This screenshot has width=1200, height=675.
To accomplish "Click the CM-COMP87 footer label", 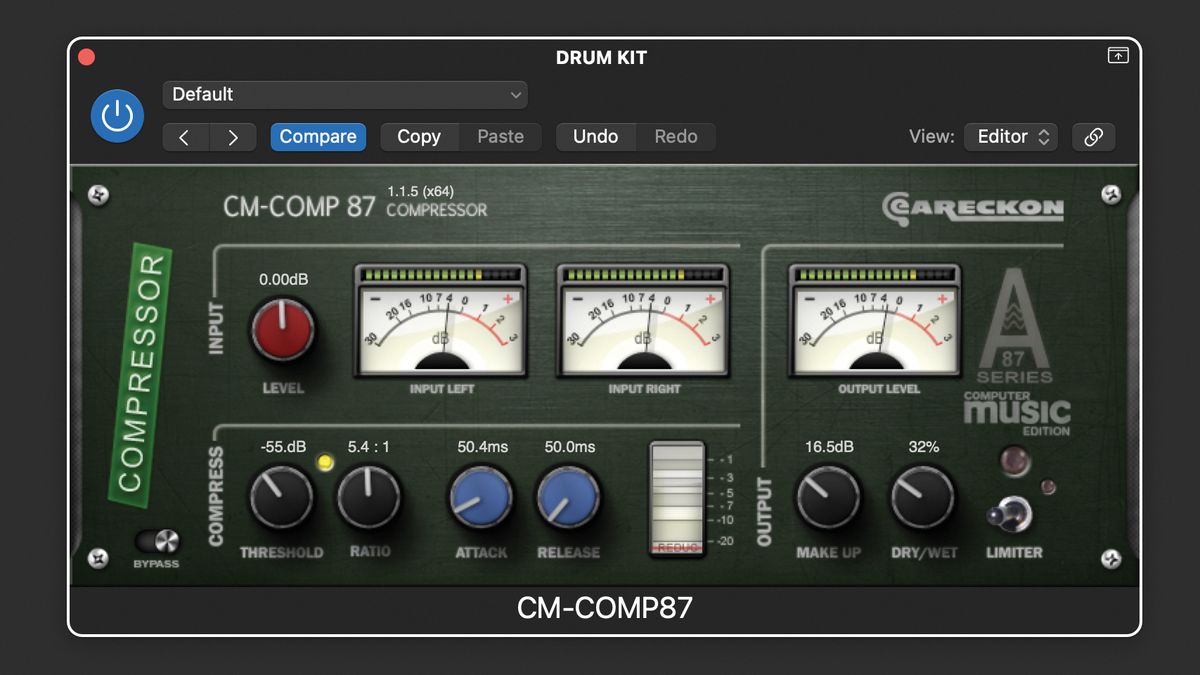I will click(x=604, y=608).
